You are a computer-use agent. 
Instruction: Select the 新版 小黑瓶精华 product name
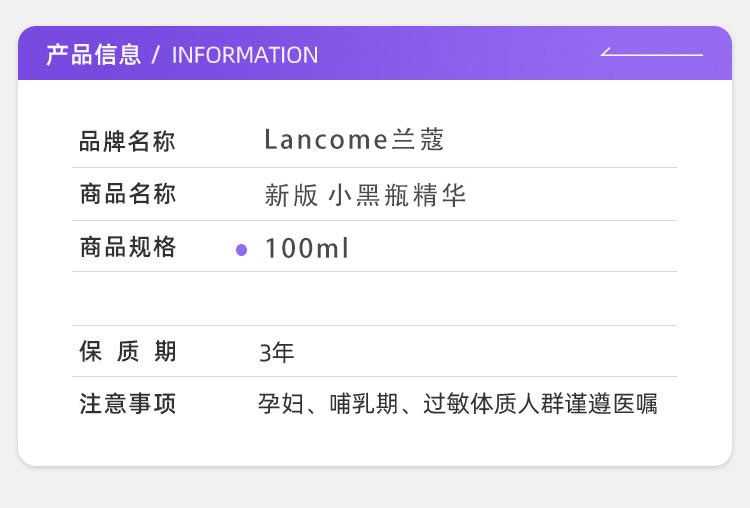(365, 195)
